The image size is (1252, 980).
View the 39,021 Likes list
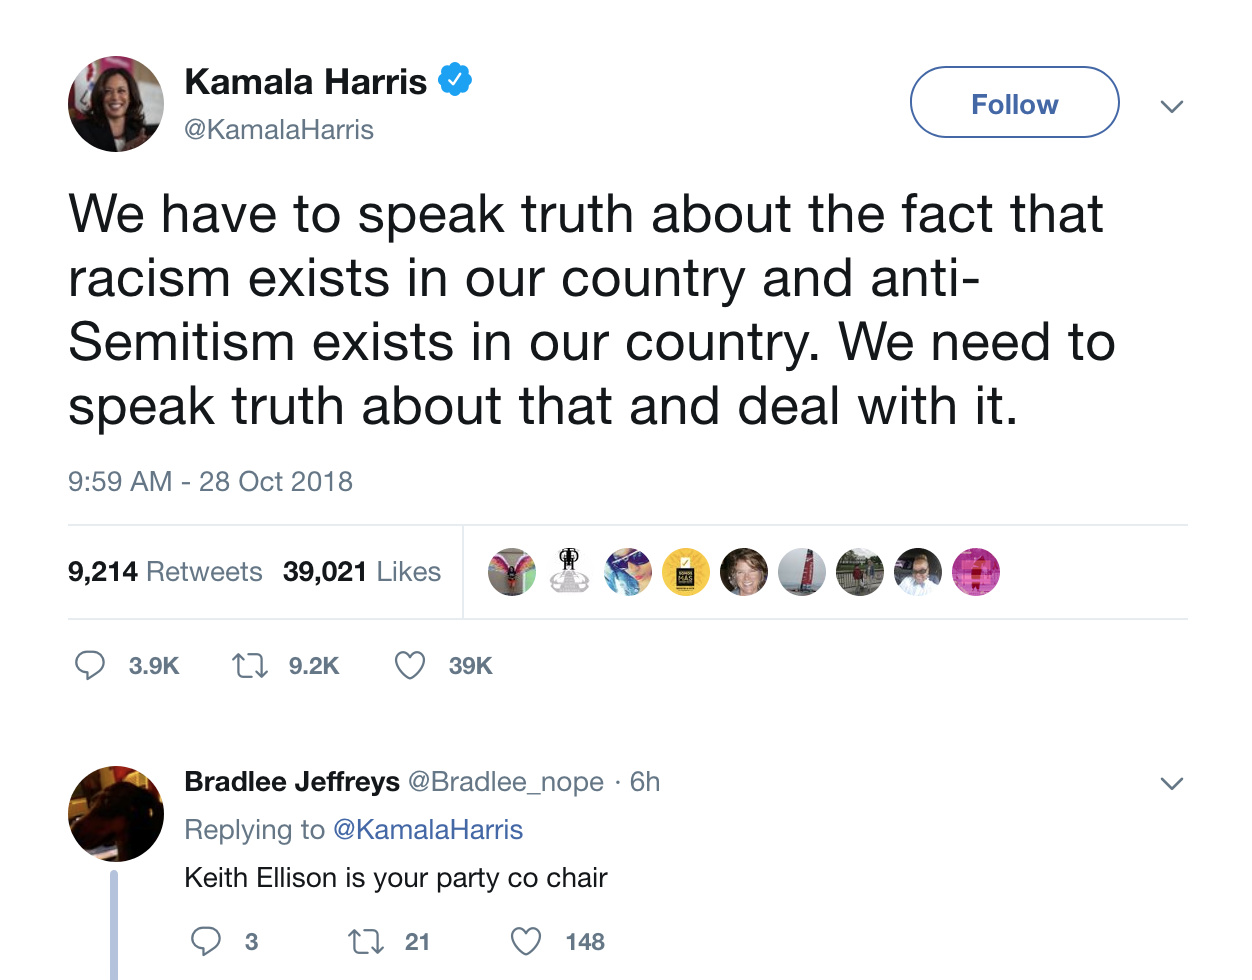362,572
